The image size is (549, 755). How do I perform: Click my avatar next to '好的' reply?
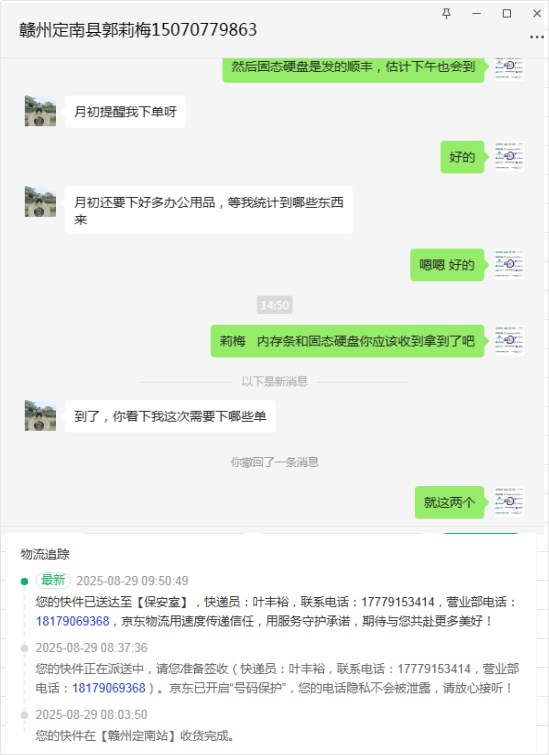point(509,156)
